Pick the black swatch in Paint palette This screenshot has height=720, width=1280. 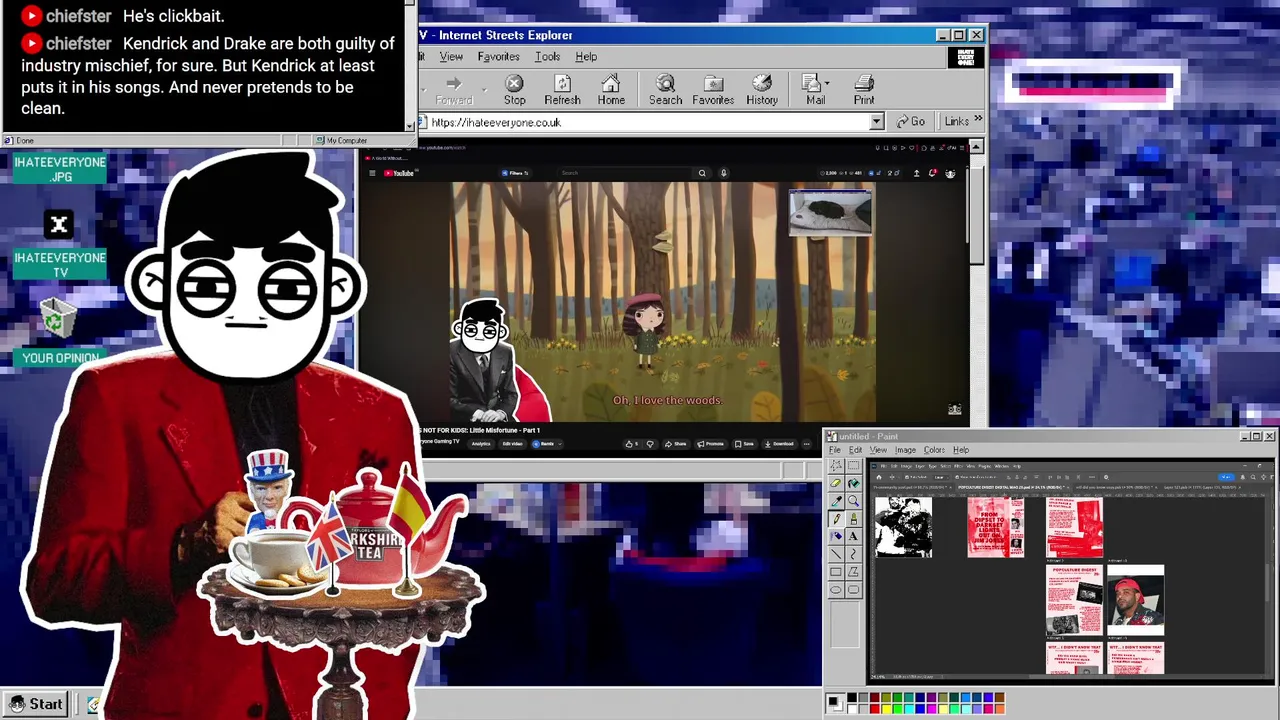pos(852,697)
